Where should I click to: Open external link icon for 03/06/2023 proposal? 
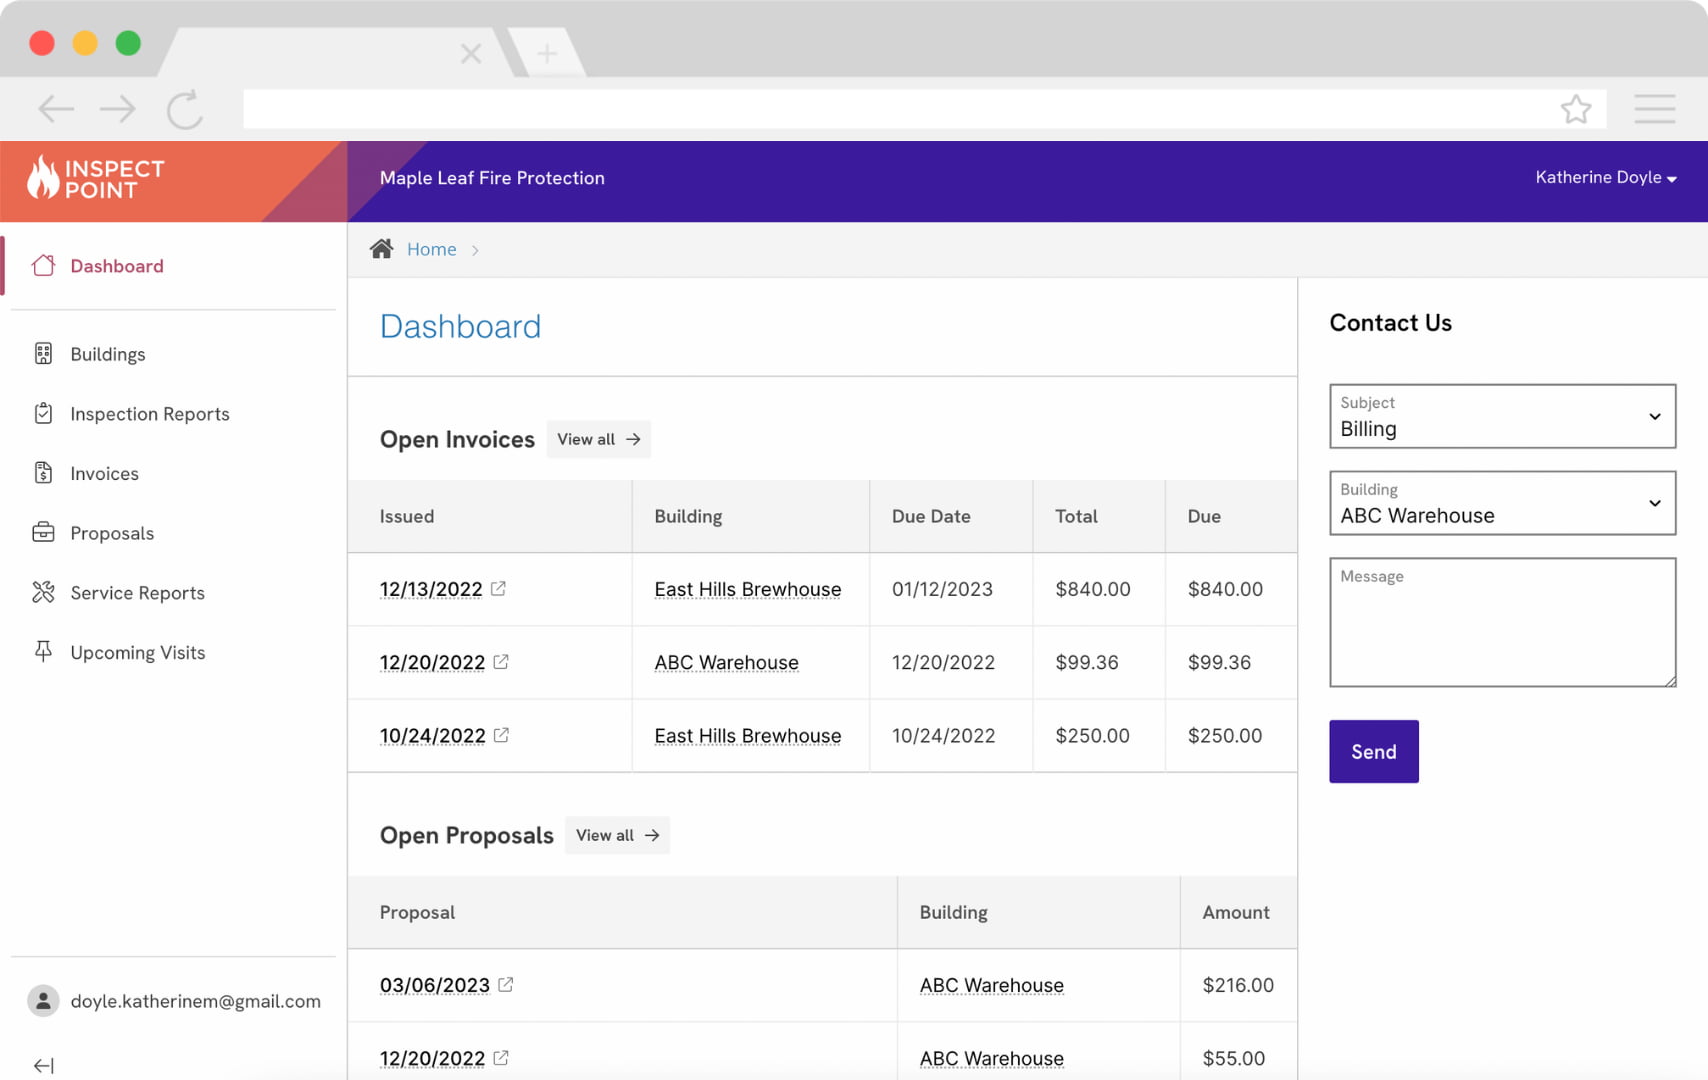(506, 984)
